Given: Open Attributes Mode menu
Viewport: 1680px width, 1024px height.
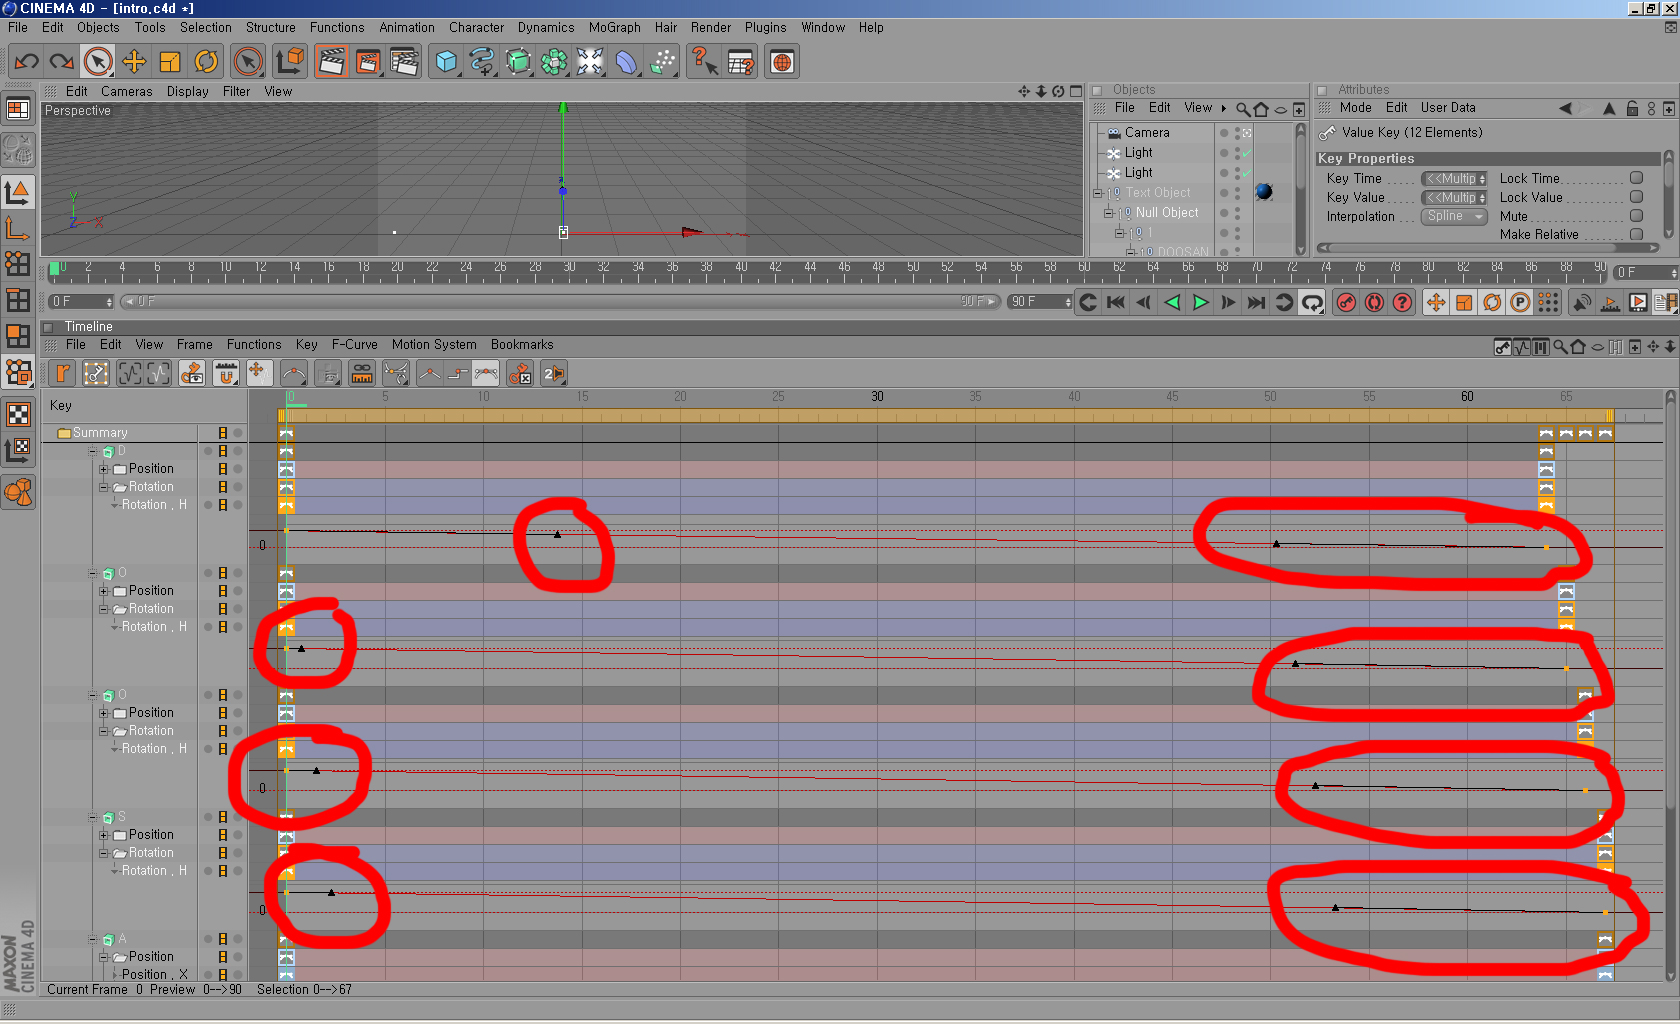Looking at the screenshot, I should pos(1355,108).
